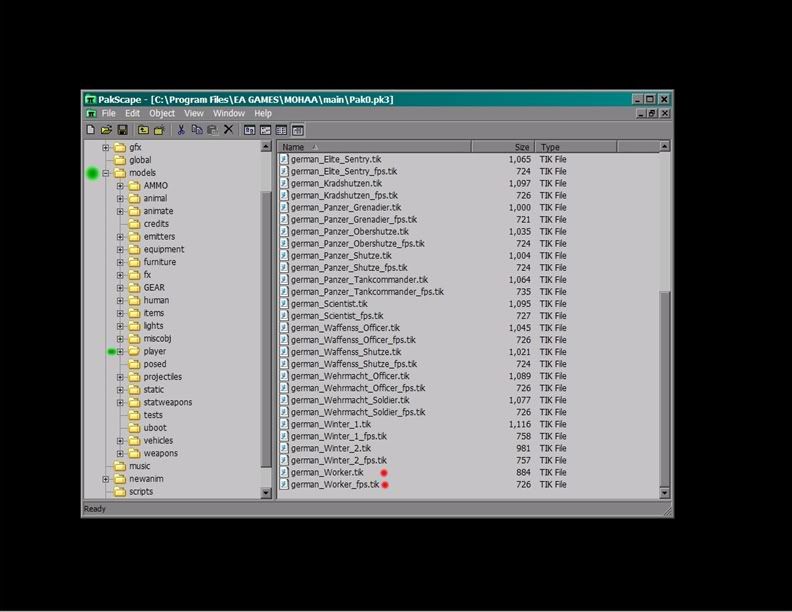
Task: Select german_Elite_Sentry.tik file name
Action: tap(336, 159)
